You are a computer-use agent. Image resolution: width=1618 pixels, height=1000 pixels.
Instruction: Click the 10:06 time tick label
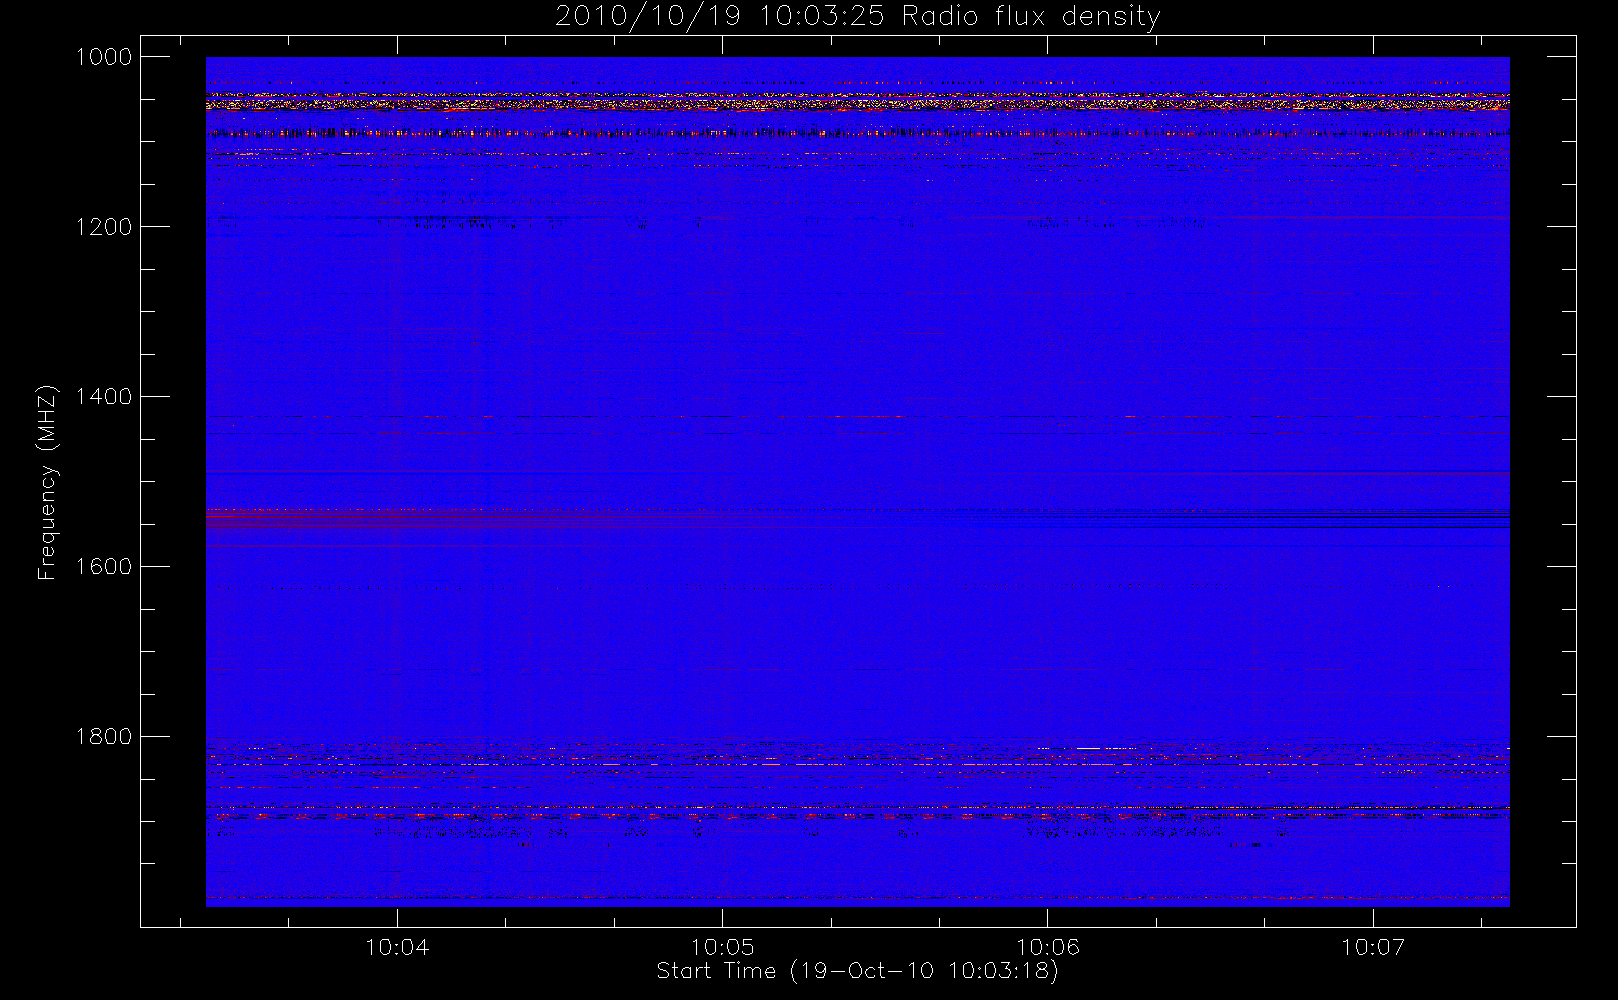click(x=1047, y=946)
